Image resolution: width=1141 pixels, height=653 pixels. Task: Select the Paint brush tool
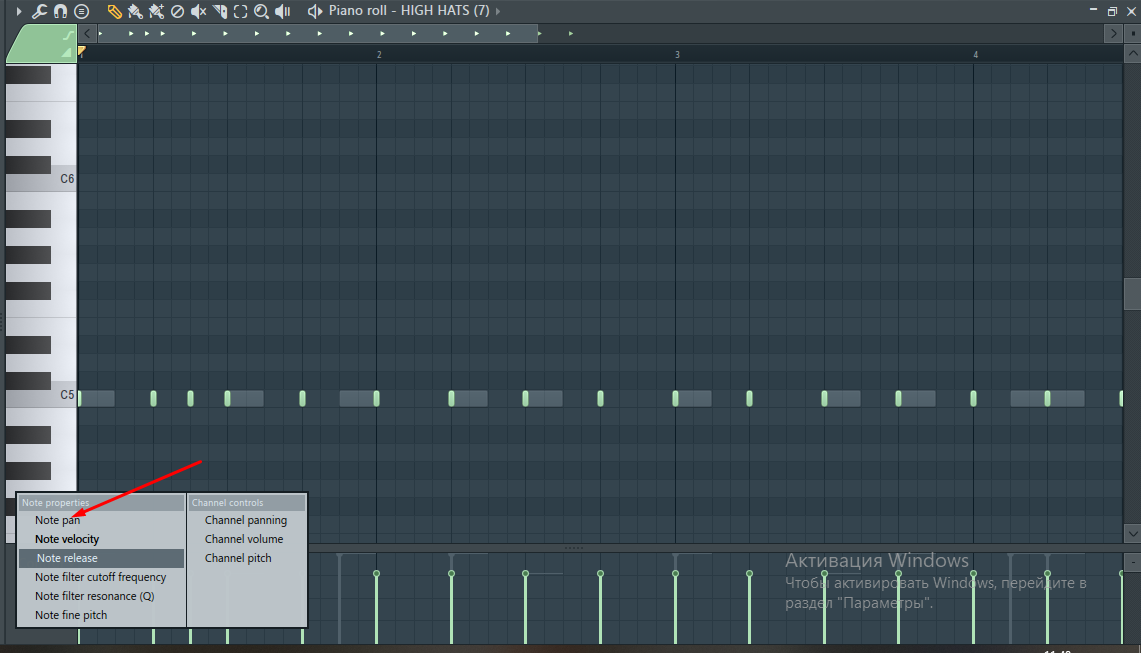pyautogui.click(x=135, y=11)
